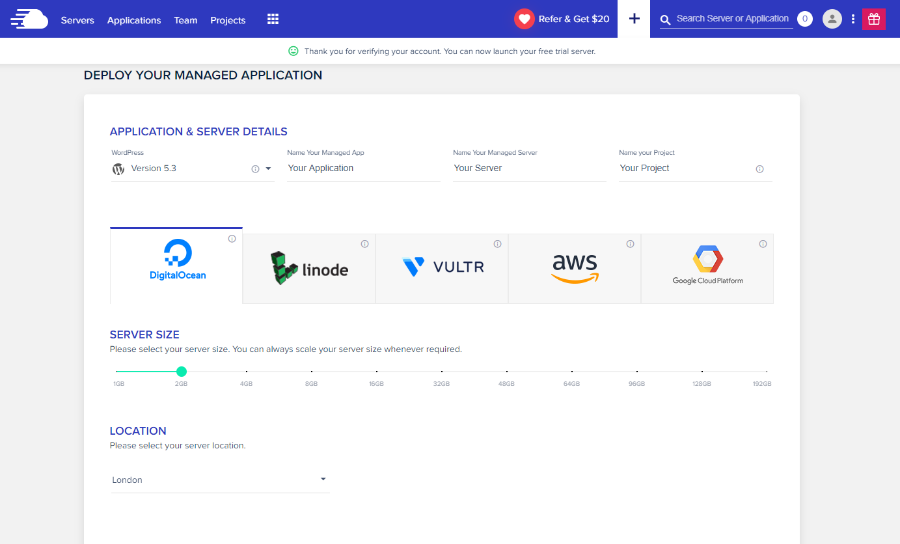900x544 pixels.
Task: Open the notification counter badge
Action: pos(805,19)
